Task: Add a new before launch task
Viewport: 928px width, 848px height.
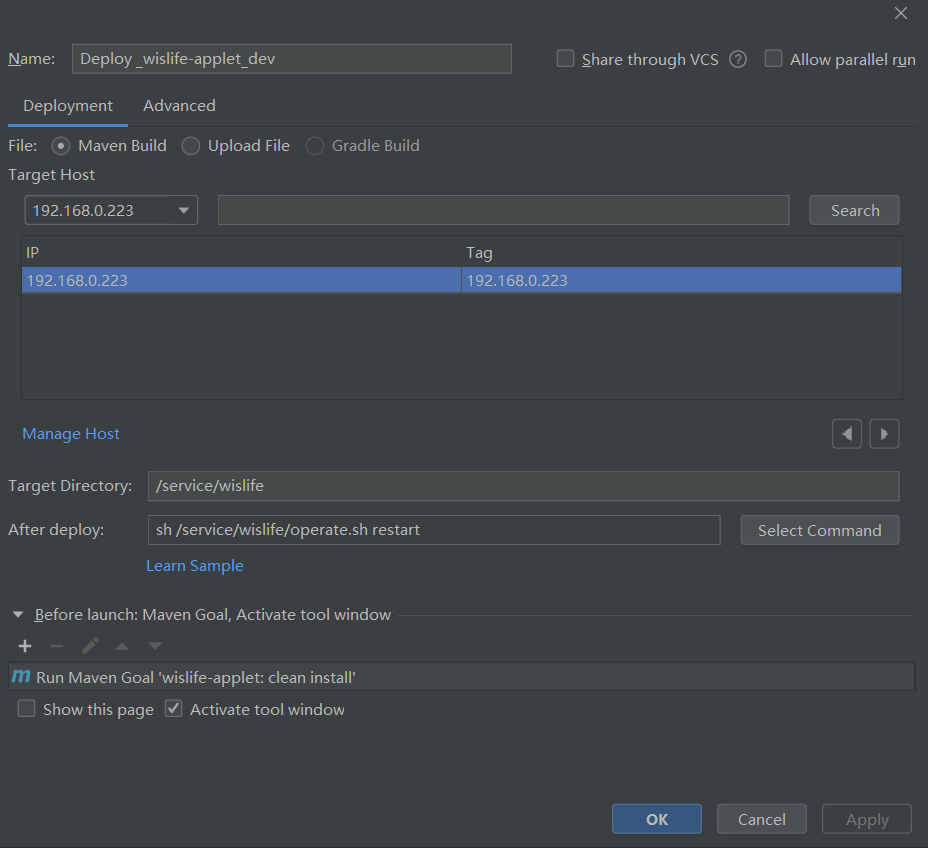Action: (24, 646)
